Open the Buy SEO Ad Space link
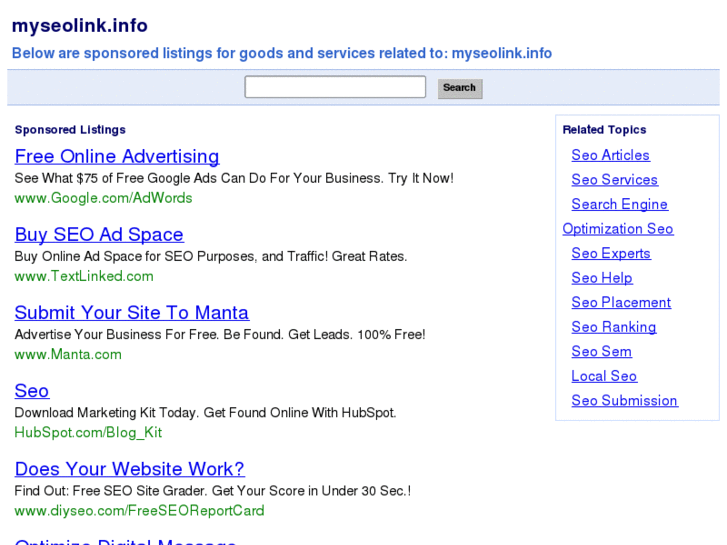727x545 pixels. [x=99, y=234]
